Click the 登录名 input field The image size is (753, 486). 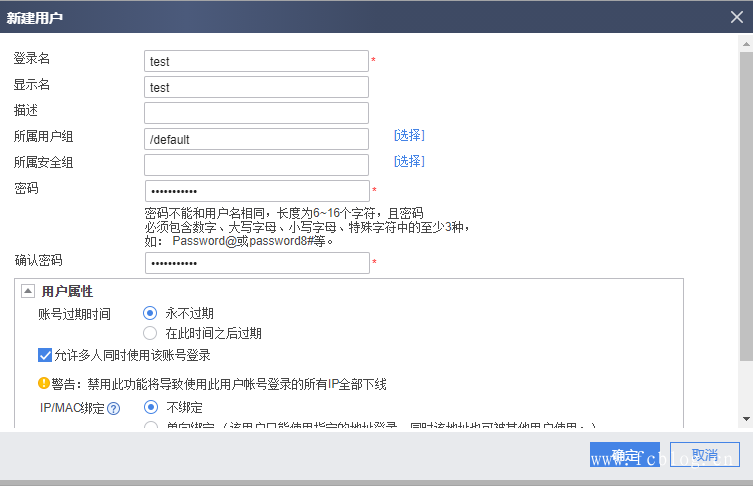pyautogui.click(x=256, y=61)
